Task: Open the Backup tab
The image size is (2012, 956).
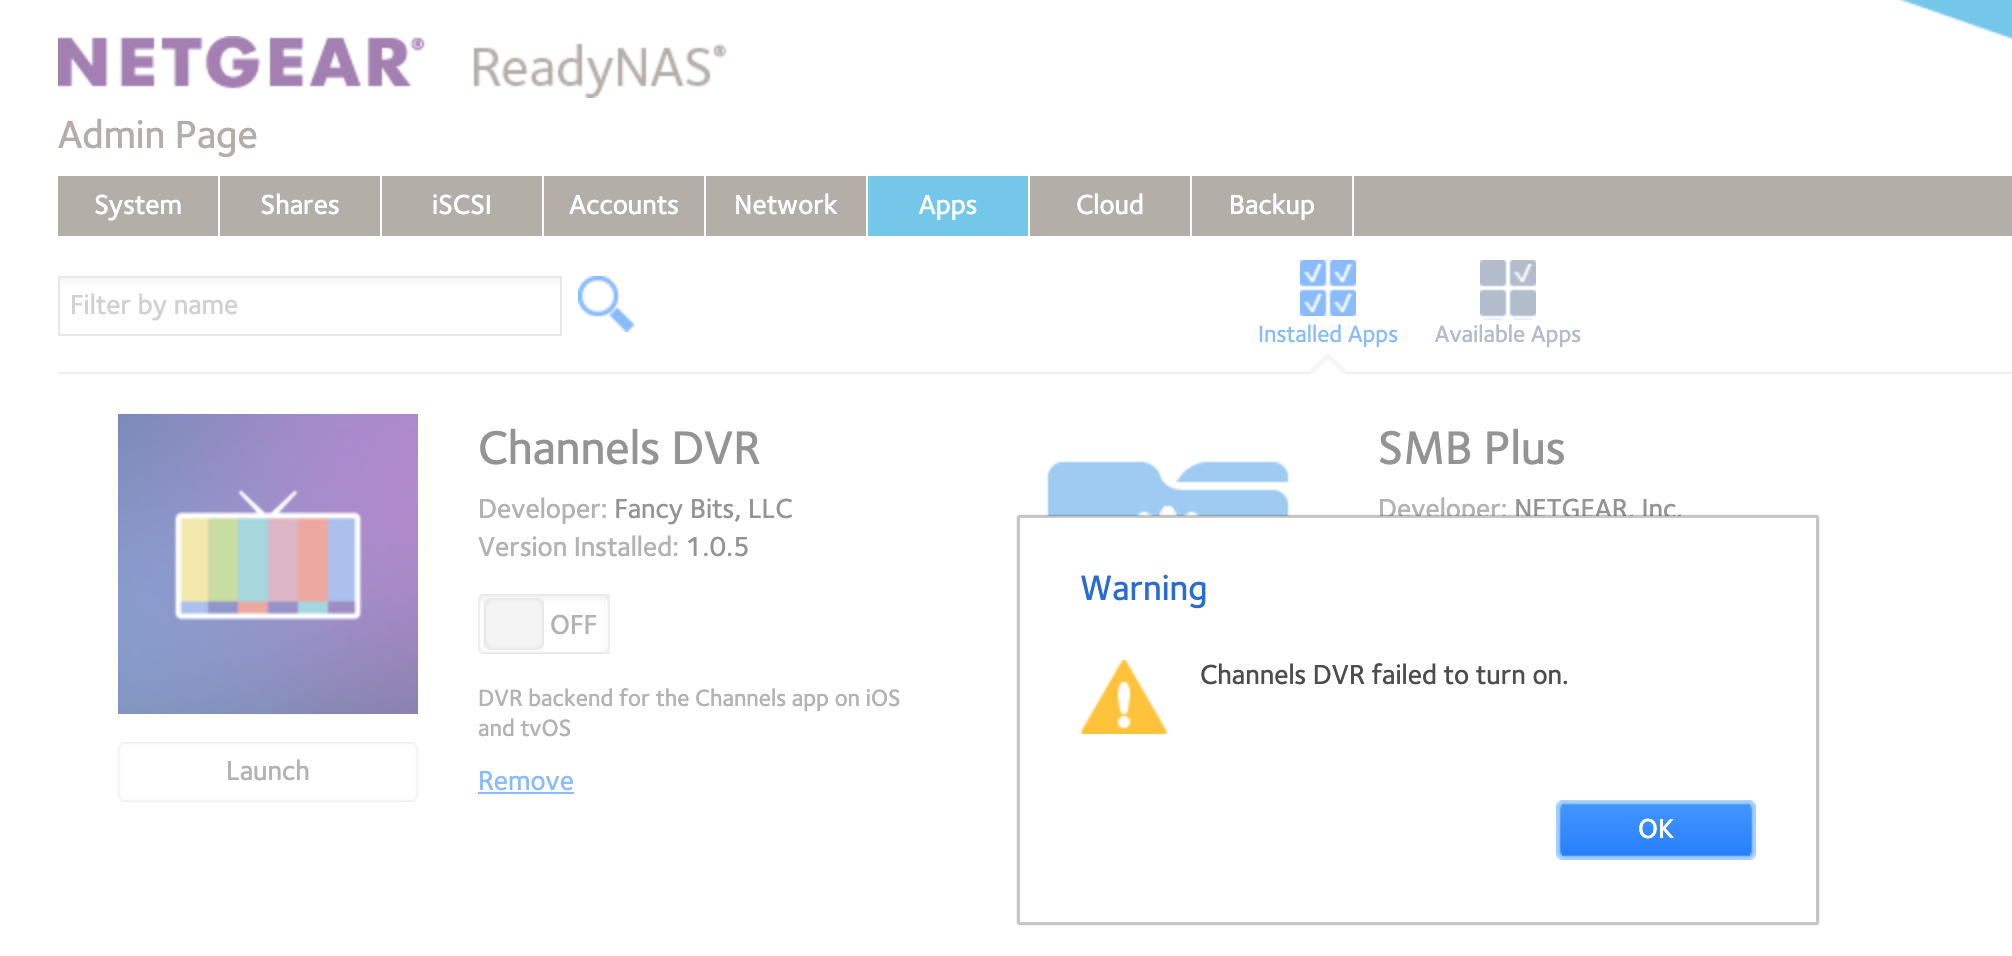Action: point(1272,206)
